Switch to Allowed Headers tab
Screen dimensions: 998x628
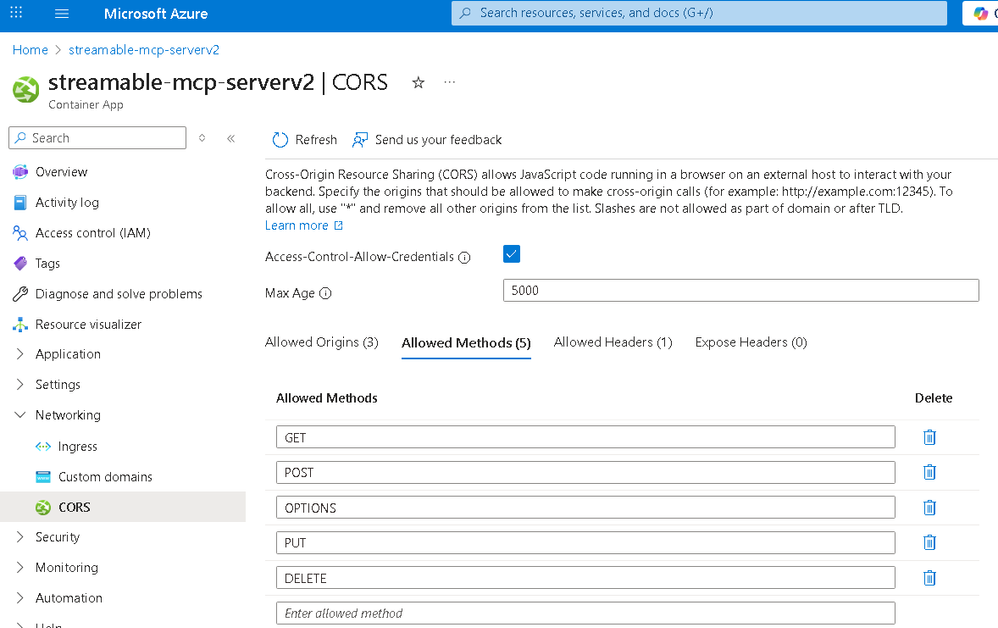point(612,342)
